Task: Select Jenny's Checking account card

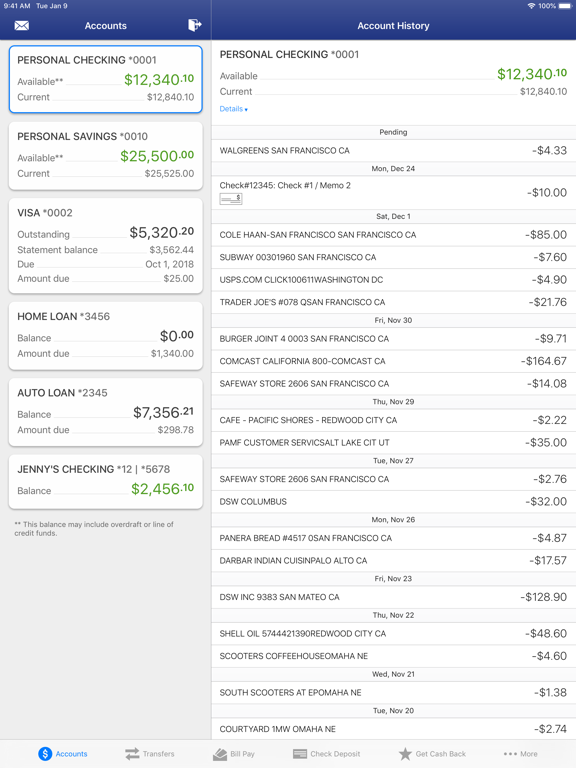Action: click(x=106, y=482)
